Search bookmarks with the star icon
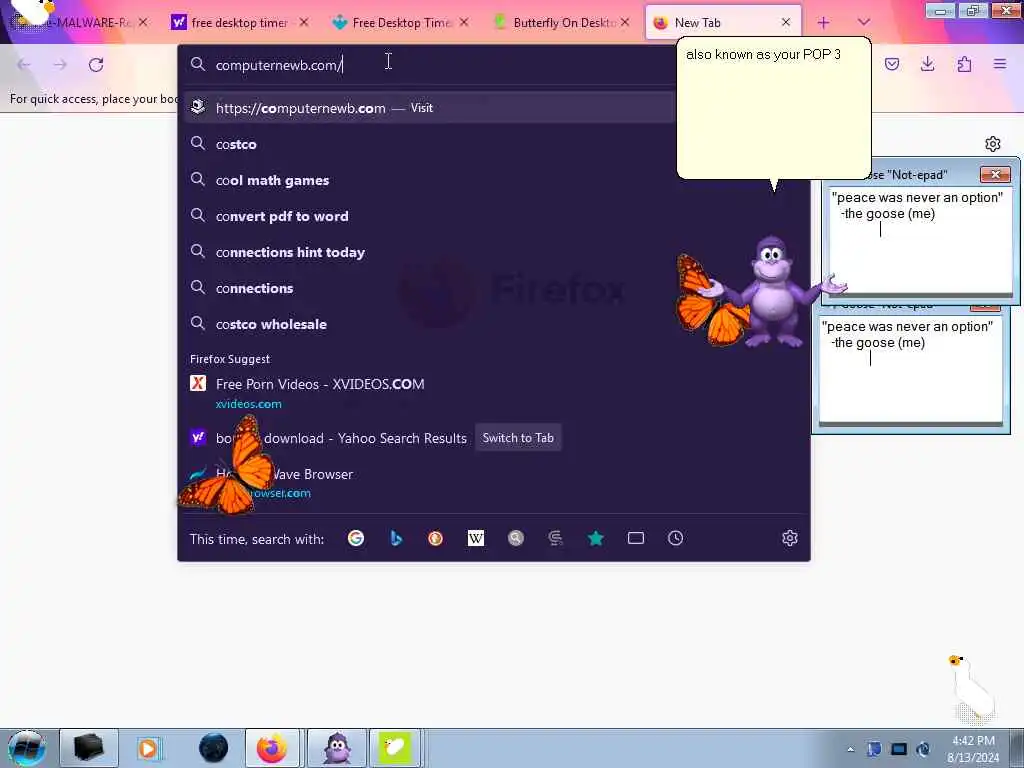 pos(596,538)
